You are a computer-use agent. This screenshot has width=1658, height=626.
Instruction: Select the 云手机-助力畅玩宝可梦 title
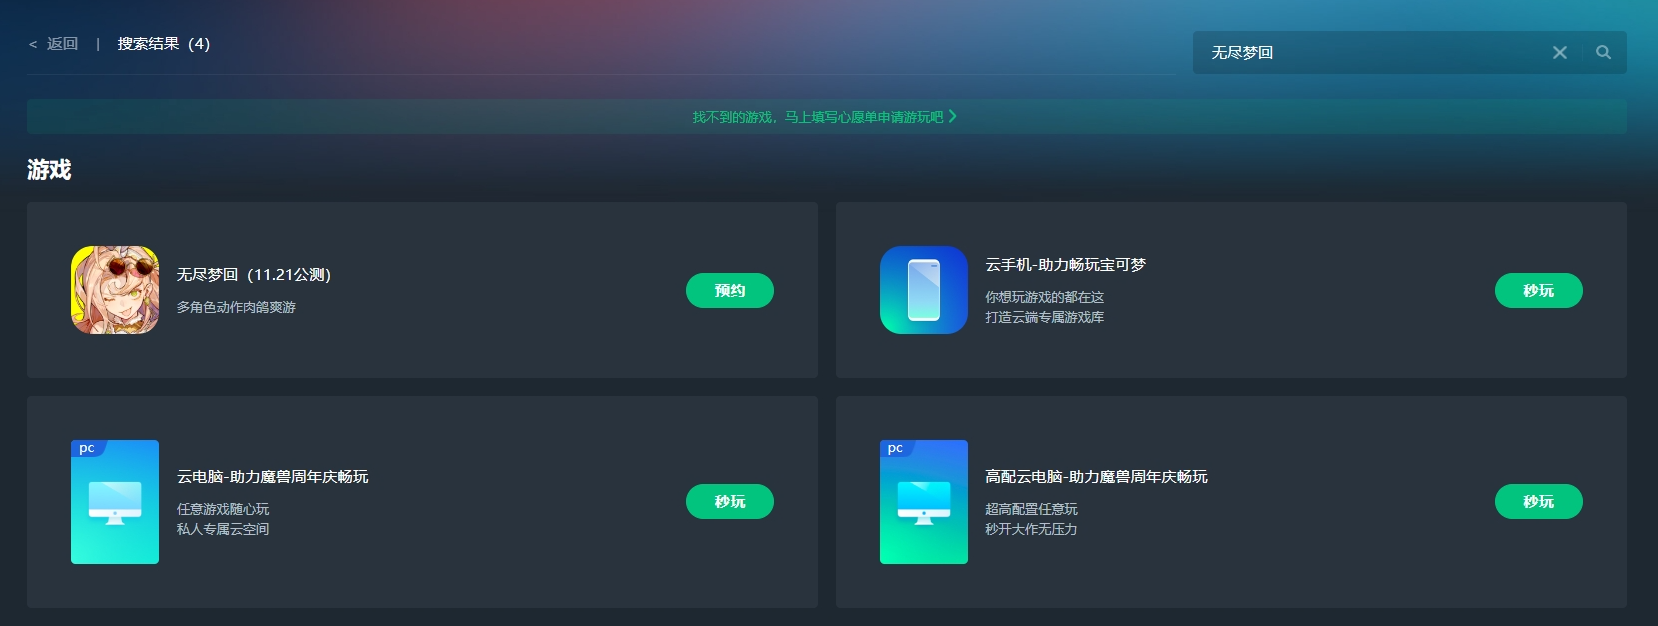click(x=1065, y=265)
